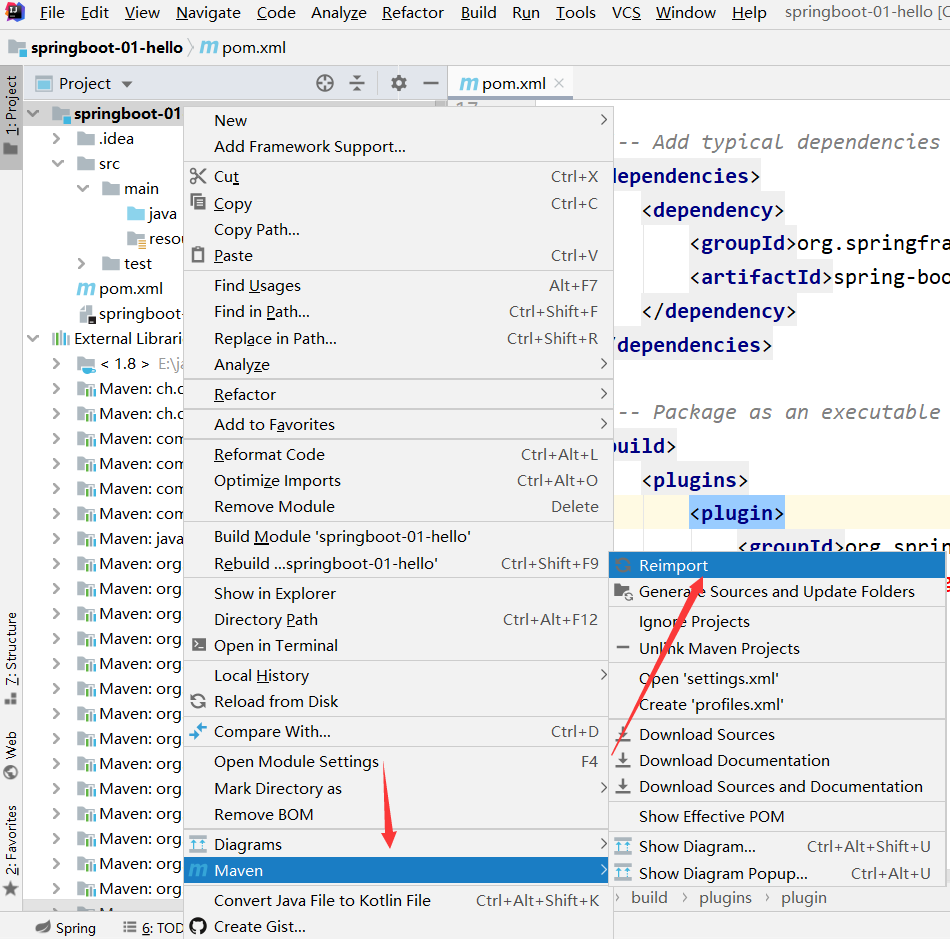Viewport: 950px width, 939px height.
Task: Click the Reload from Disk icon
Action: pyautogui.click(x=198, y=701)
